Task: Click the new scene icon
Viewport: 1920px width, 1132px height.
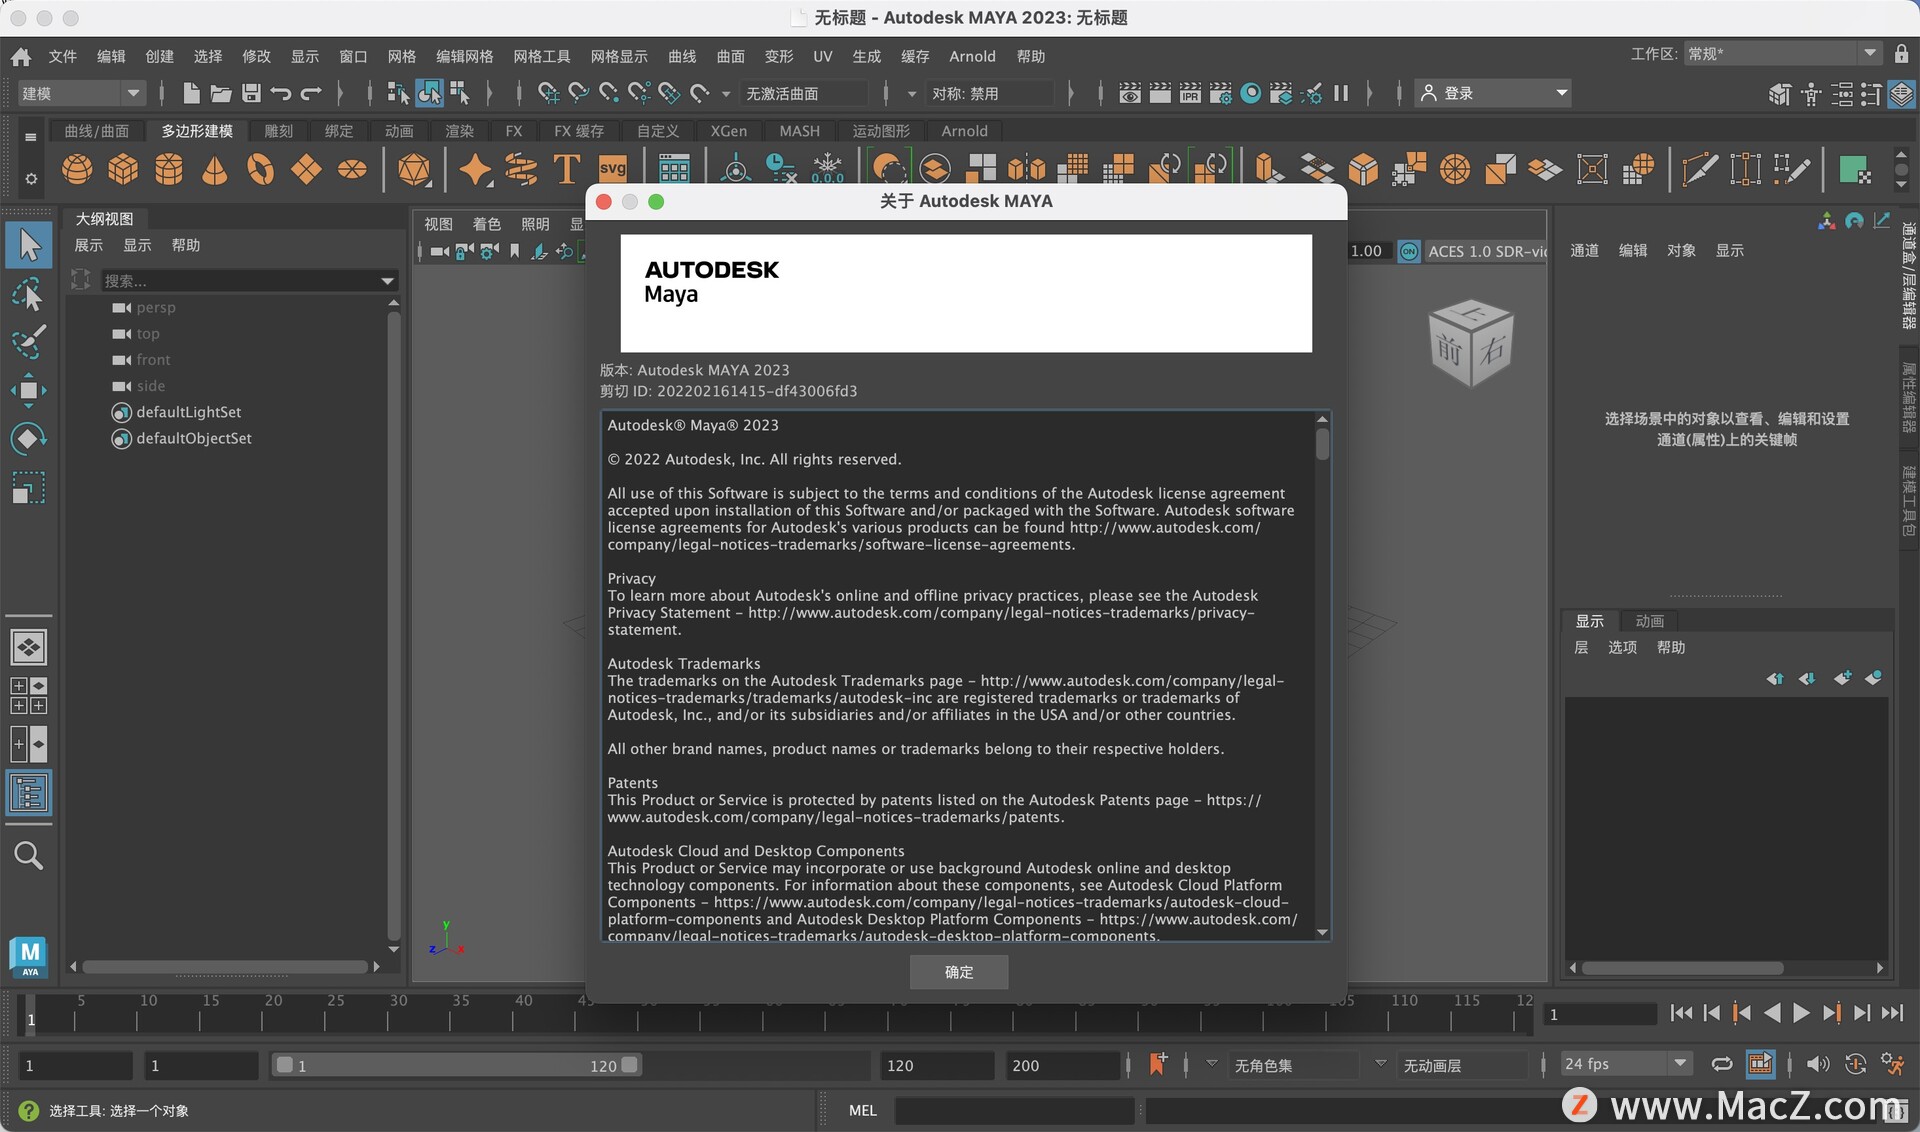Action: (x=191, y=93)
